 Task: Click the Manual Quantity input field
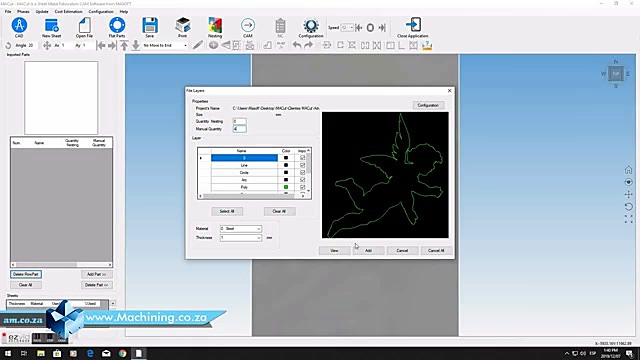[x=240, y=129]
